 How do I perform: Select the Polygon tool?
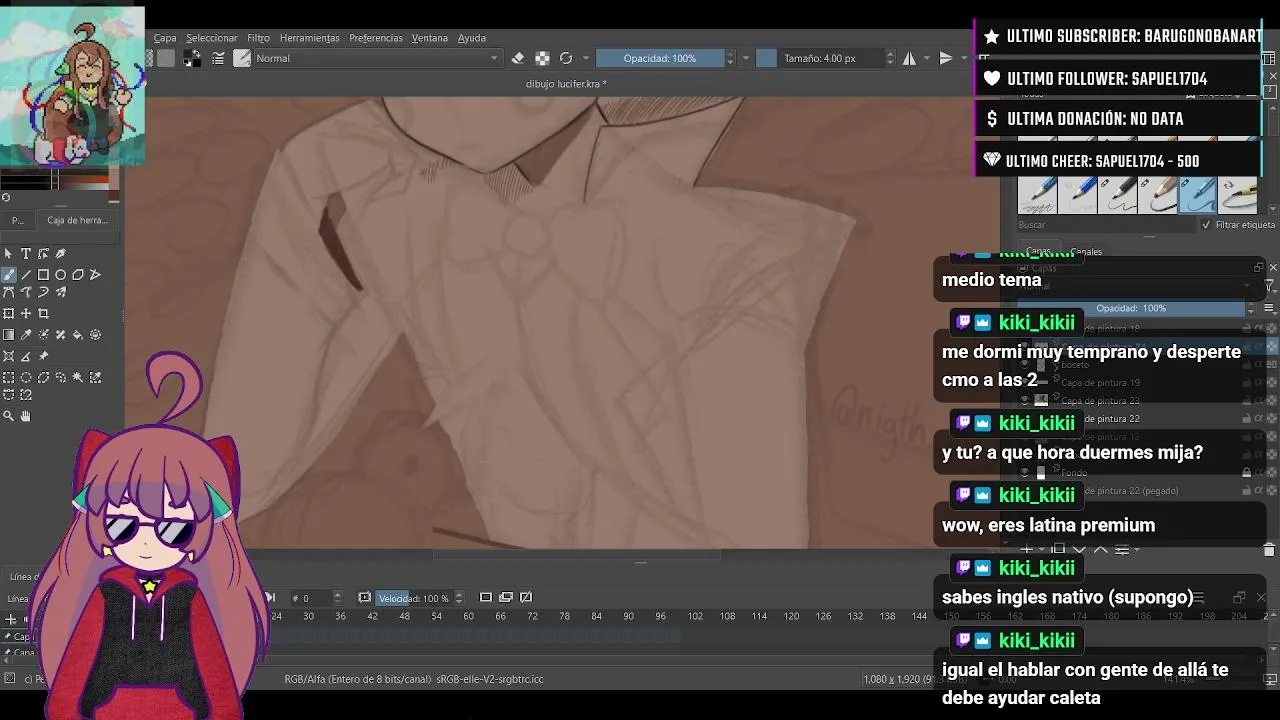(78, 275)
